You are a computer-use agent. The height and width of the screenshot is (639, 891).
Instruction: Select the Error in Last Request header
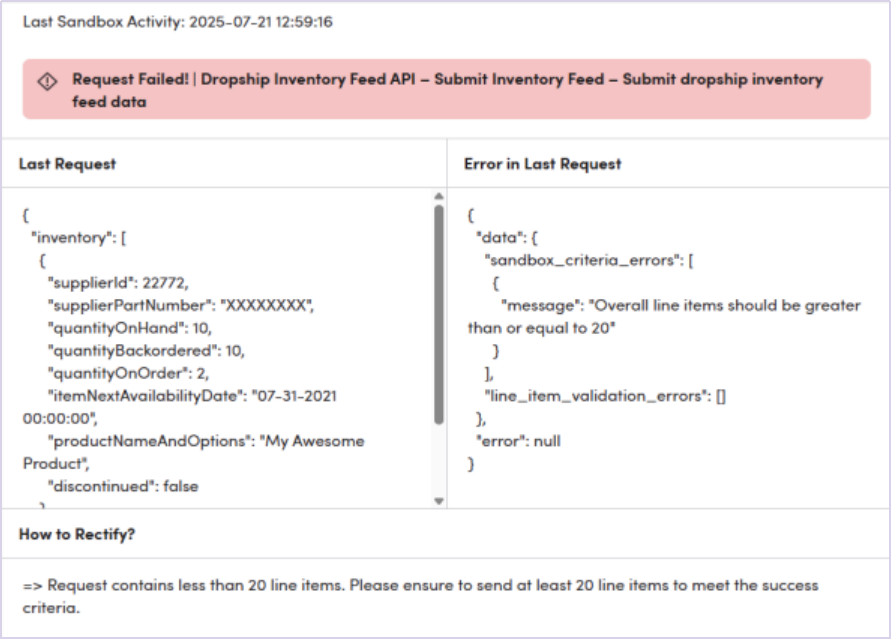coord(542,164)
